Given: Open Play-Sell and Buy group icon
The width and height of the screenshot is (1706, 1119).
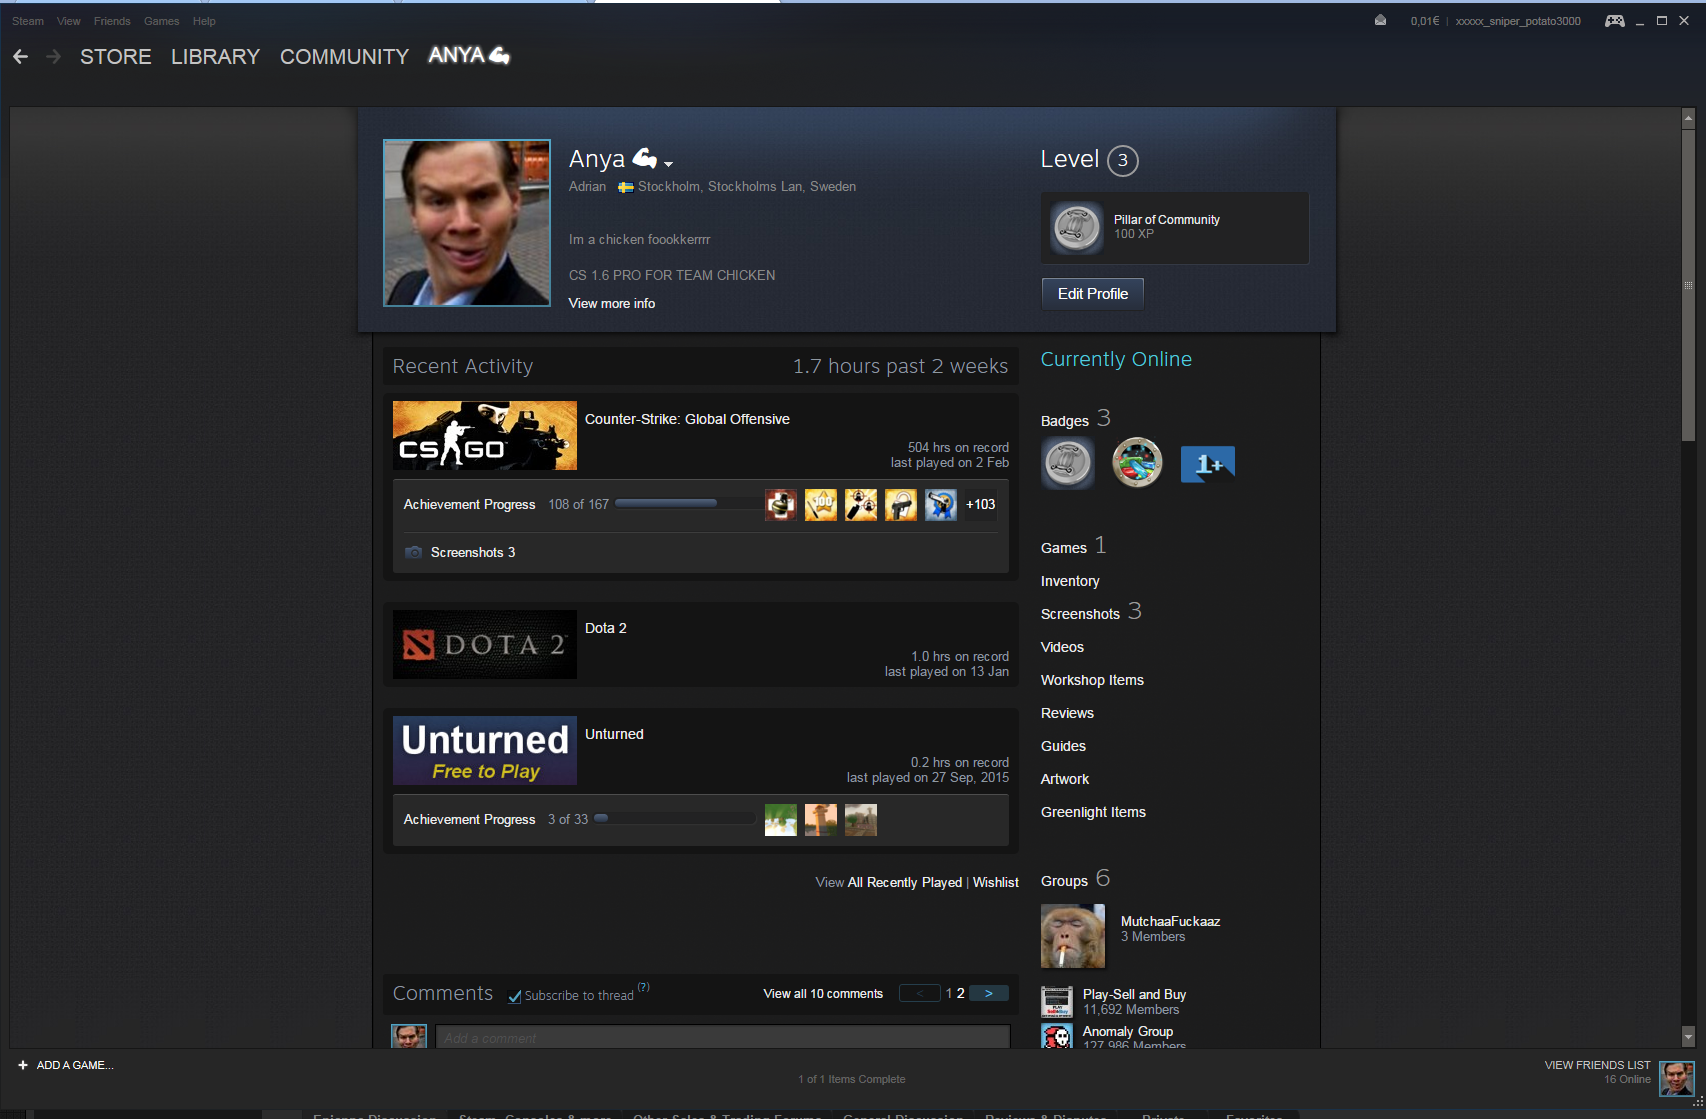Looking at the screenshot, I should coord(1057,1002).
